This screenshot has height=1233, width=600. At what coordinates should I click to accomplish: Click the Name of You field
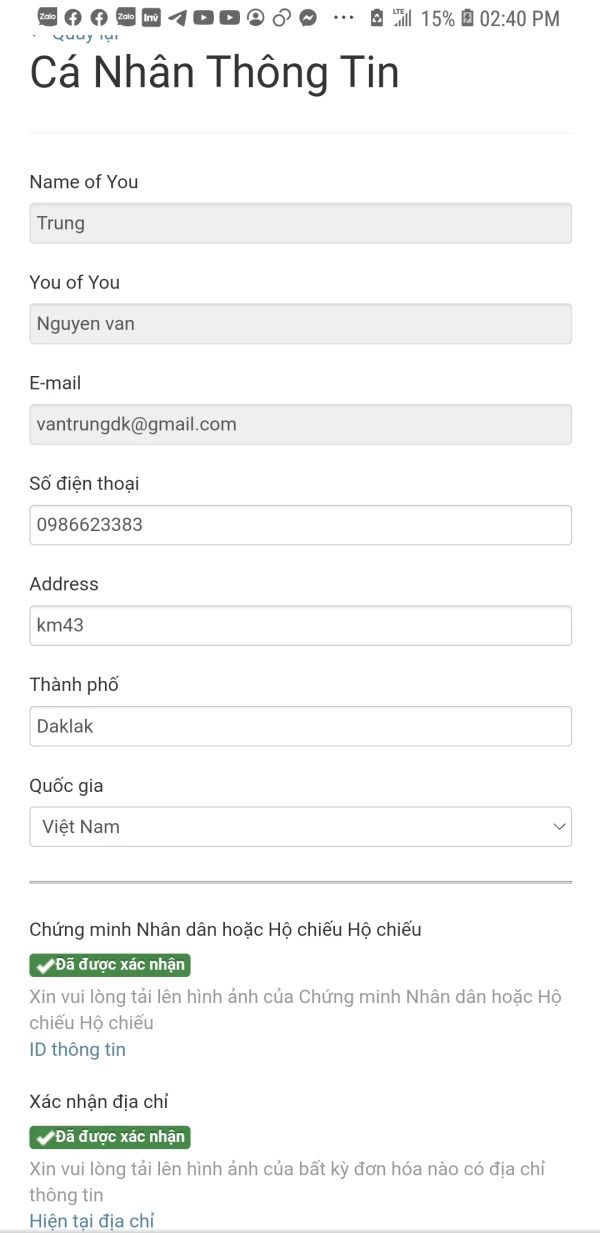[x=300, y=223]
